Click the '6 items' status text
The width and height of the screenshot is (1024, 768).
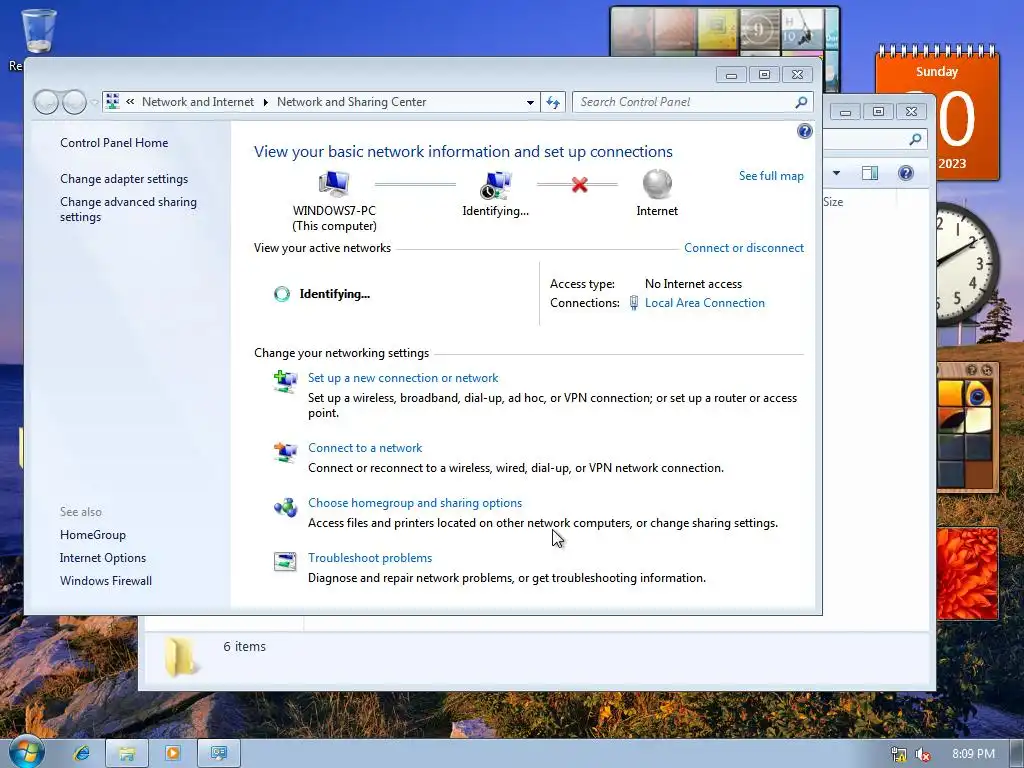244,646
